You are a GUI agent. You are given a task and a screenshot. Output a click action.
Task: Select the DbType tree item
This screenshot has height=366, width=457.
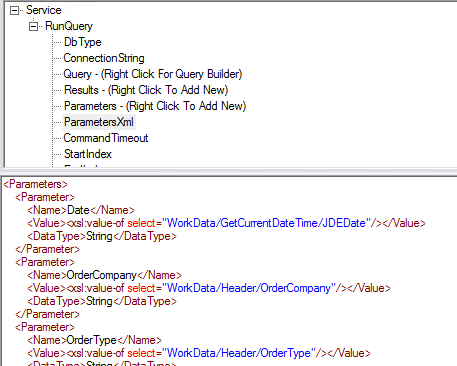click(x=82, y=42)
